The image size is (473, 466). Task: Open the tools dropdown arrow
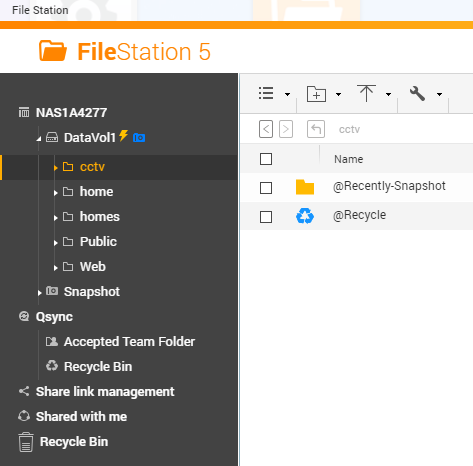439,95
